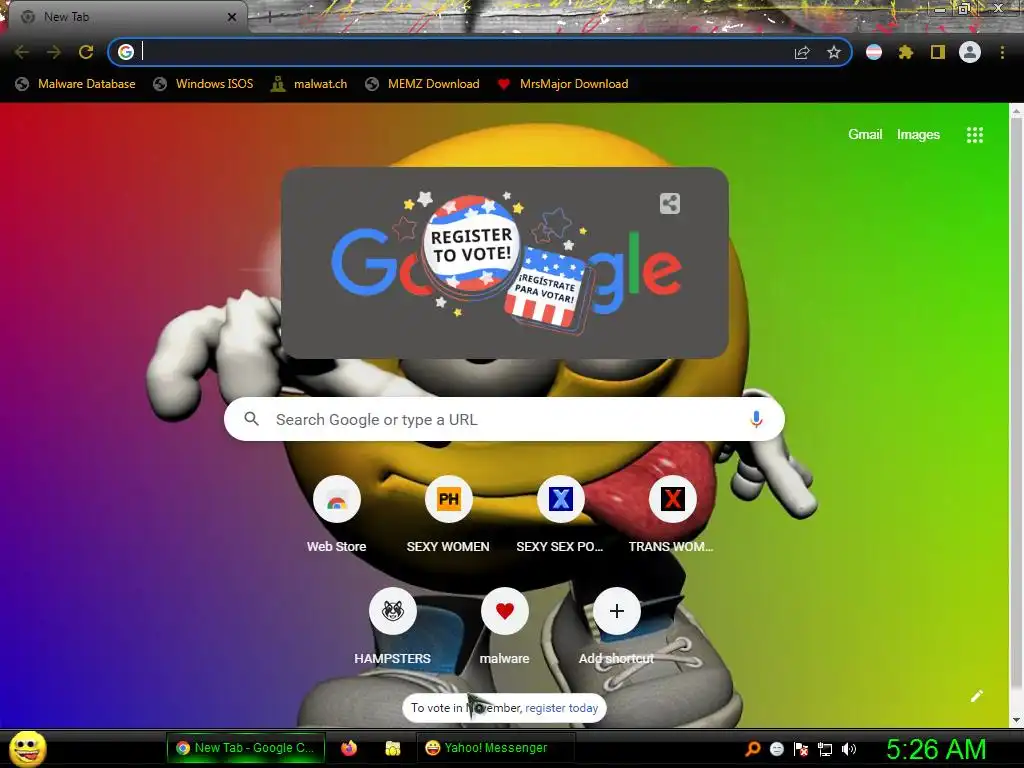The image size is (1024, 768).
Task: Open the Google apps grid
Action: tap(975, 135)
